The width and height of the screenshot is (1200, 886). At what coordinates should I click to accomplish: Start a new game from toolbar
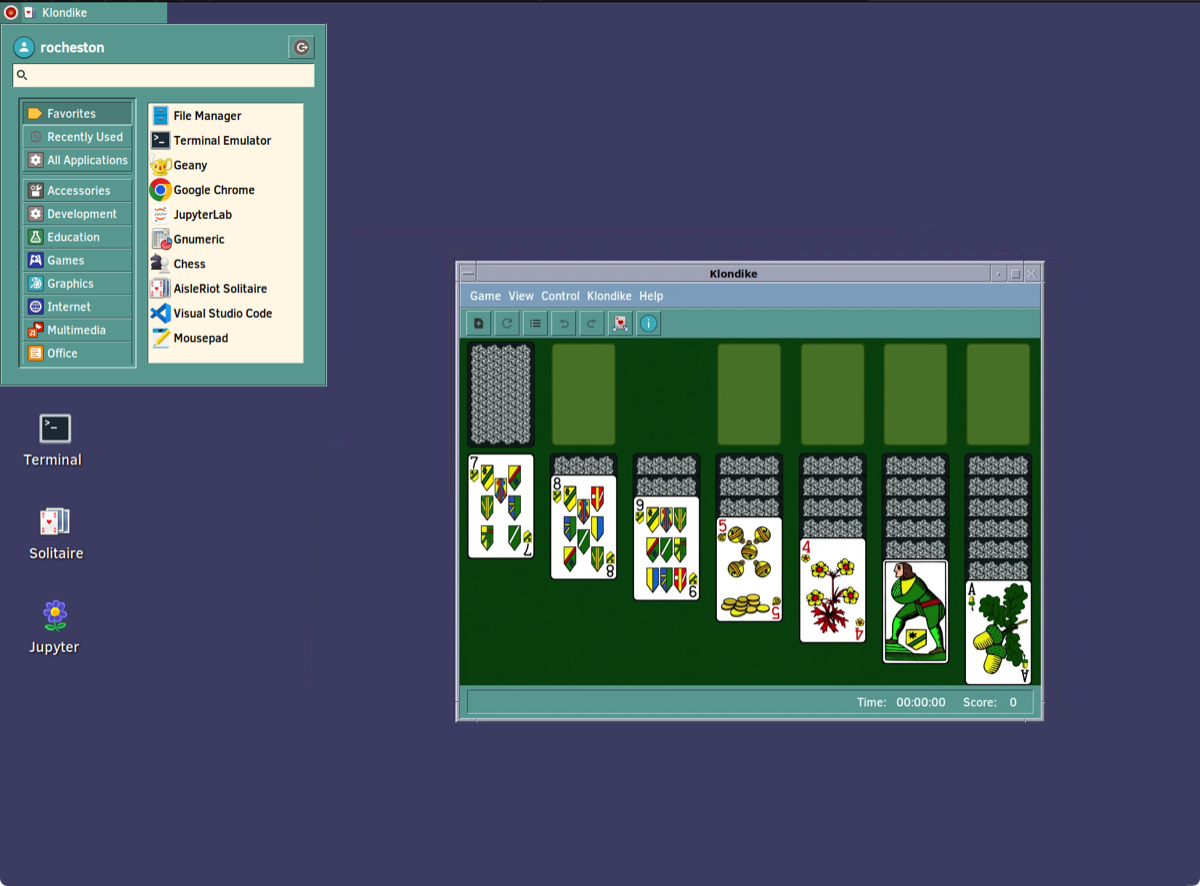pos(479,323)
